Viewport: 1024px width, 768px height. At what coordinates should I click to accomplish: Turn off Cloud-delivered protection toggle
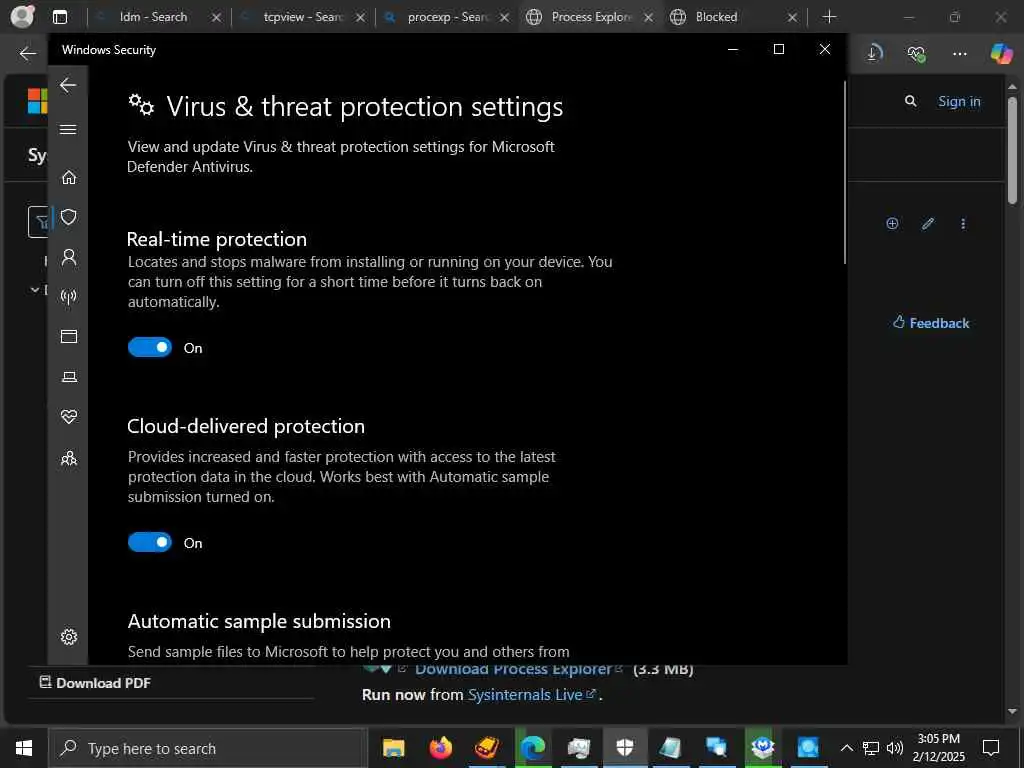click(x=150, y=542)
